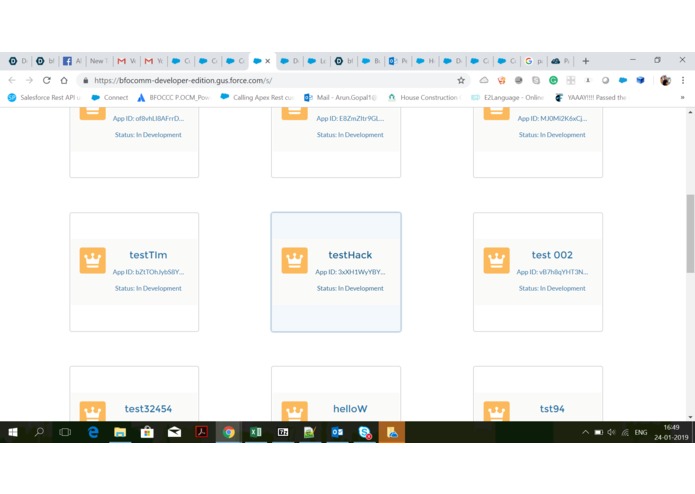Open Calling Apex Rest bookmark
695x494 pixels.
coord(257,97)
